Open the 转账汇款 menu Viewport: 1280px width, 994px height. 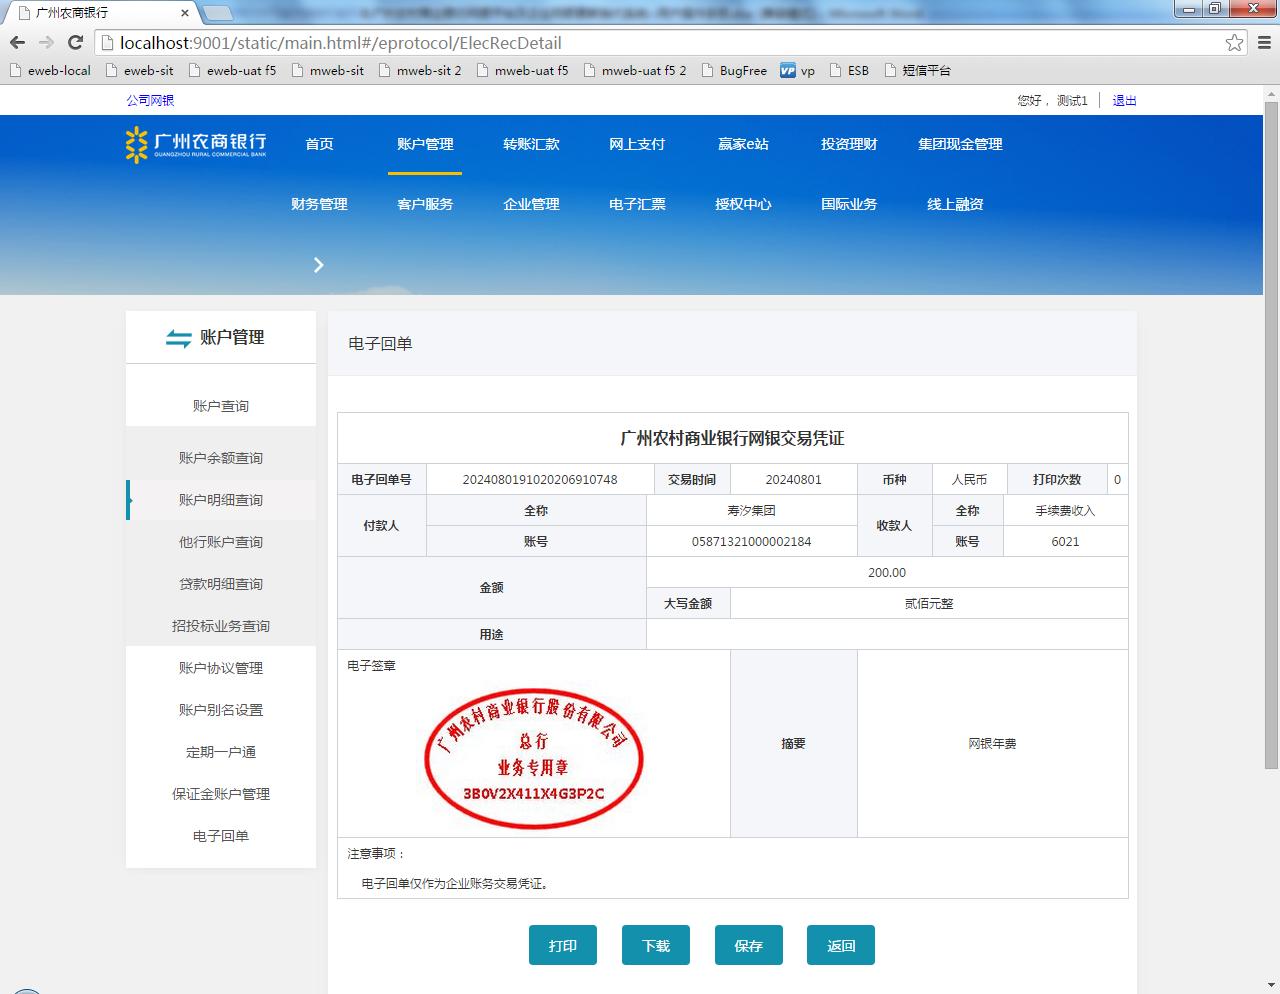pyautogui.click(x=531, y=144)
